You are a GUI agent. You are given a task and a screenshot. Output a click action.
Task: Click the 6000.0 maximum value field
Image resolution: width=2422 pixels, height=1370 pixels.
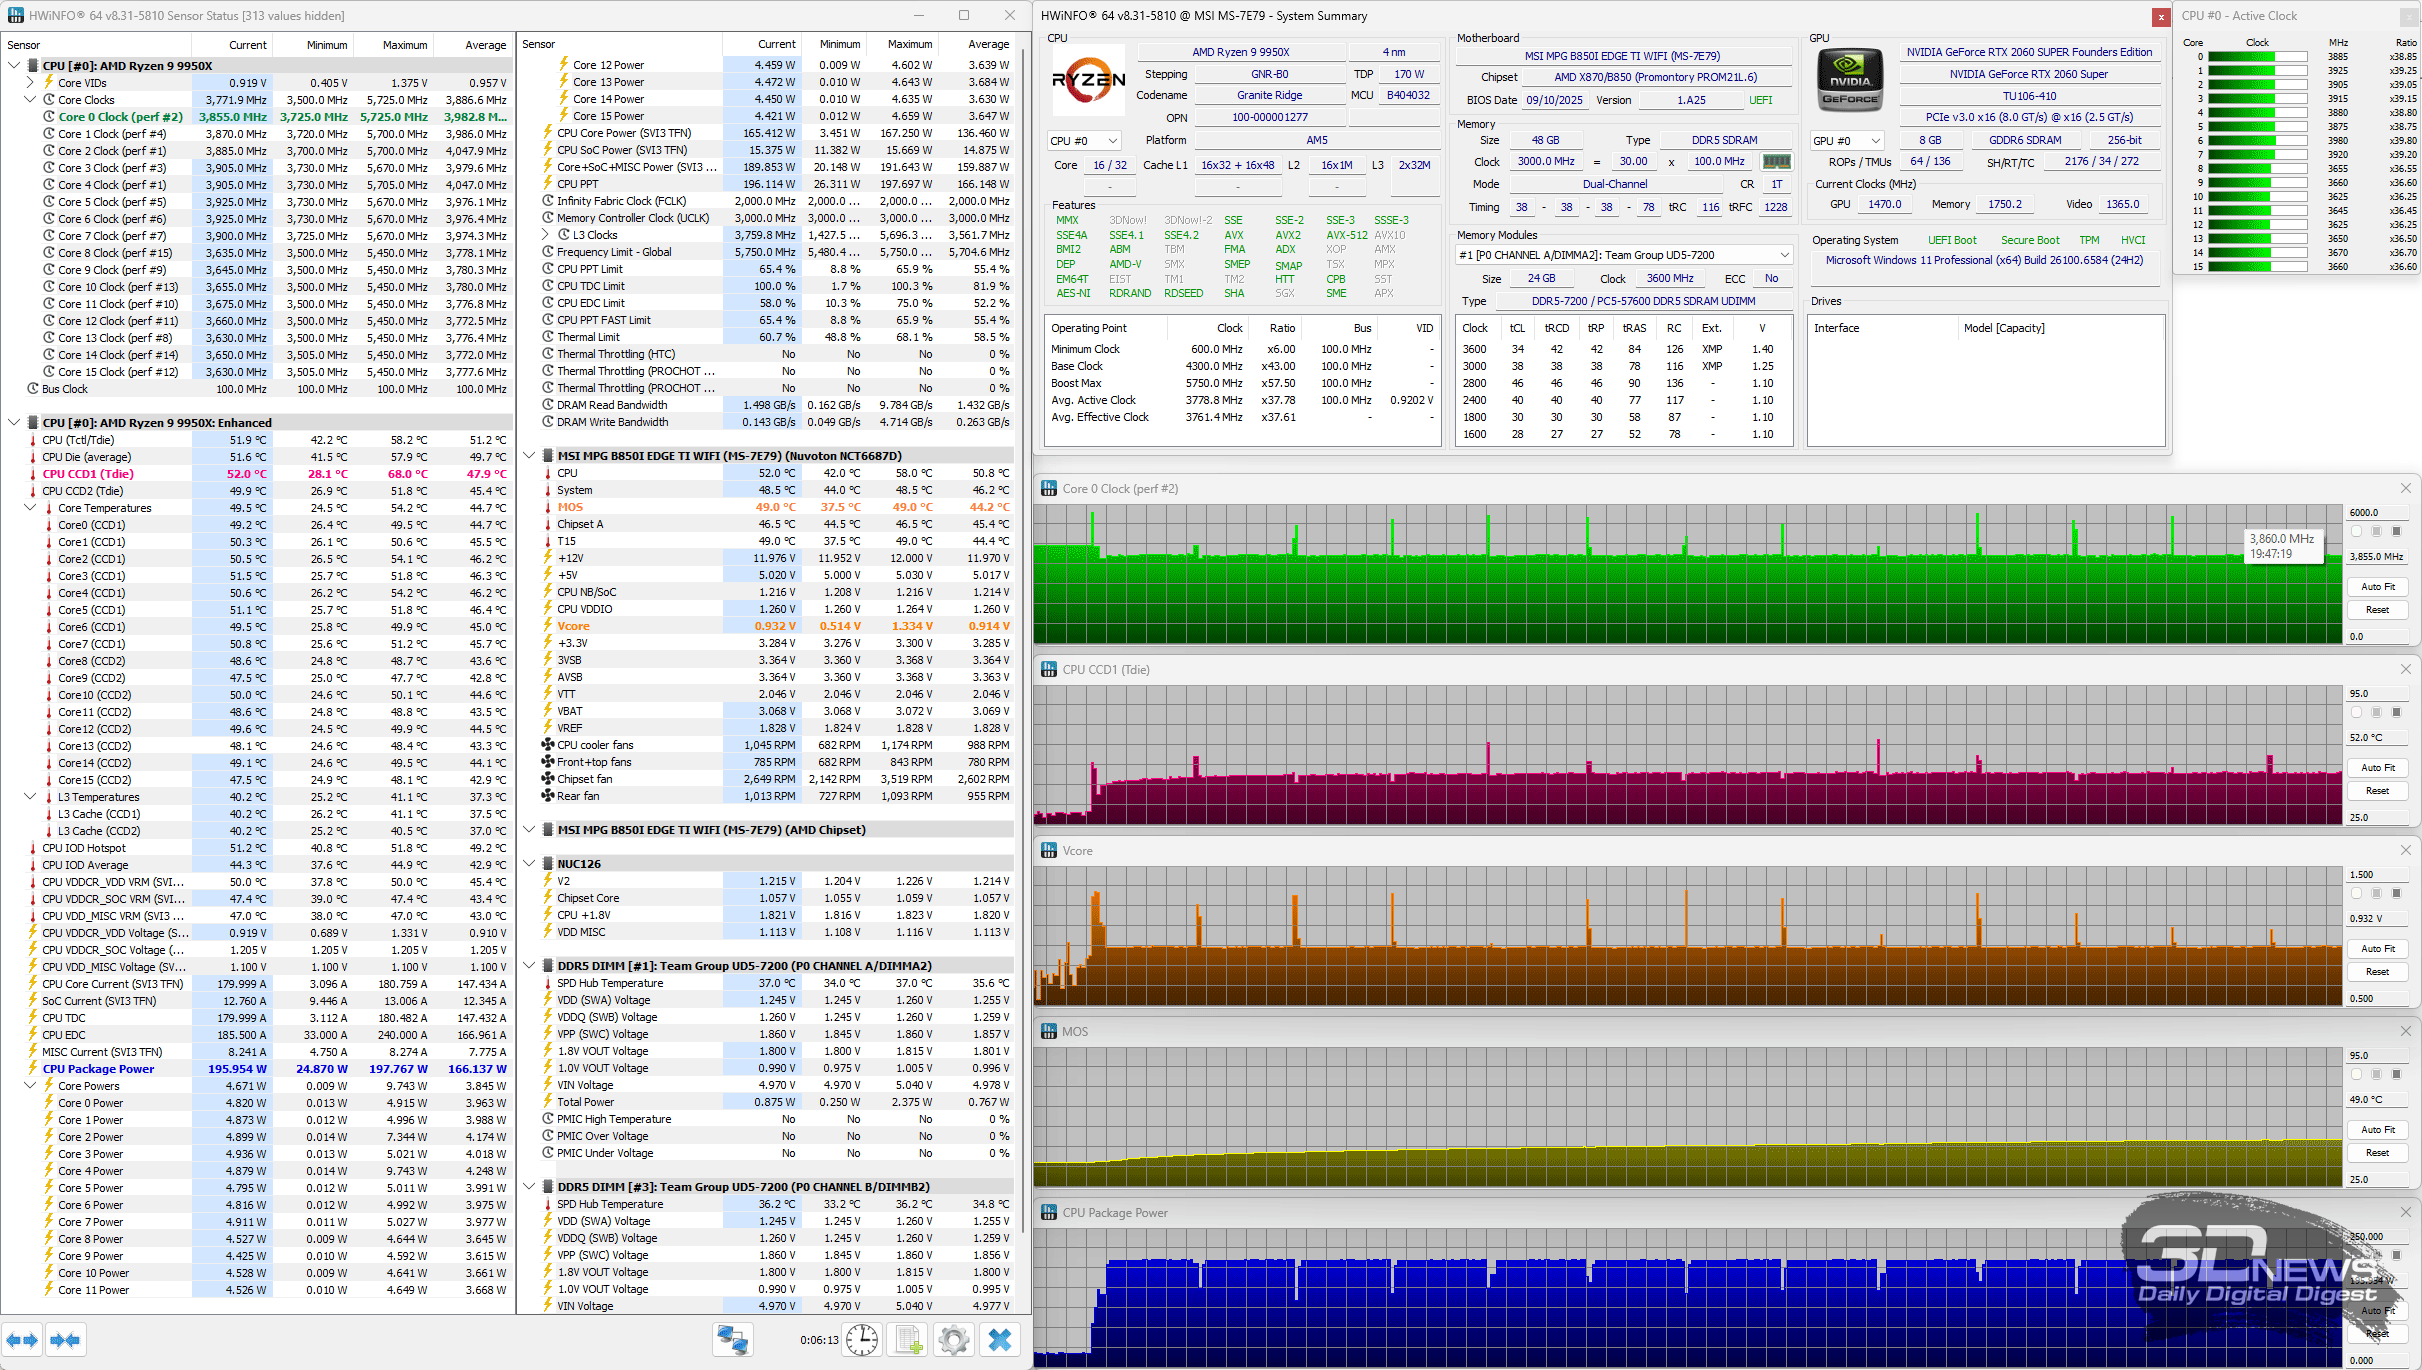point(2377,513)
